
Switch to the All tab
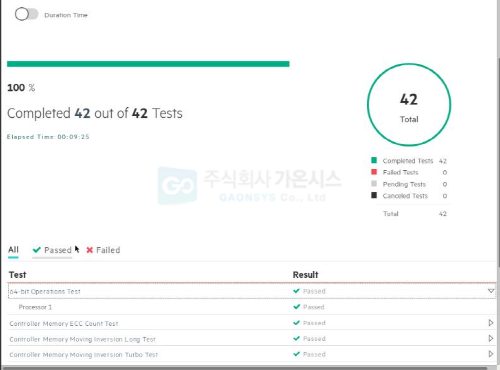(x=13, y=250)
